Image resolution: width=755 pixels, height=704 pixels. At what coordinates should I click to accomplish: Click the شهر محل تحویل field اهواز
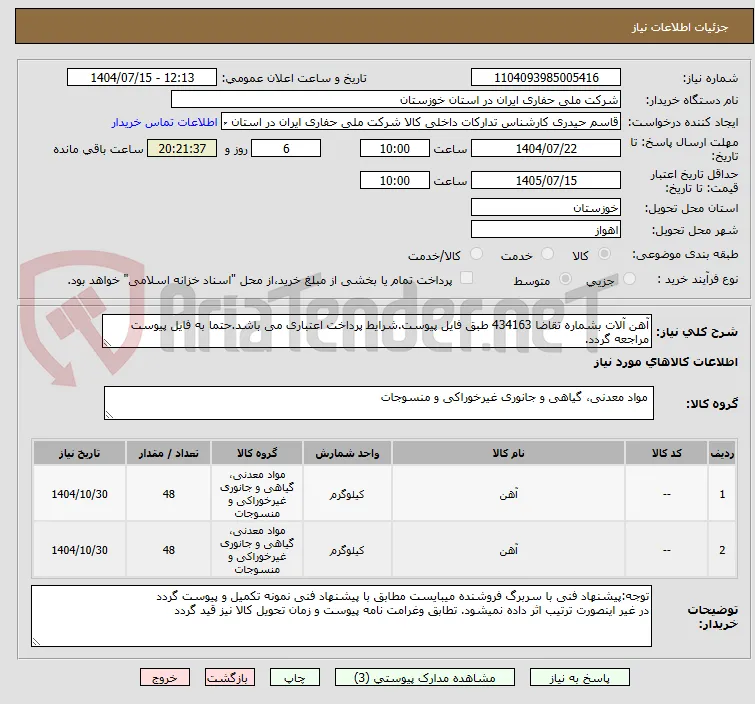(546, 230)
